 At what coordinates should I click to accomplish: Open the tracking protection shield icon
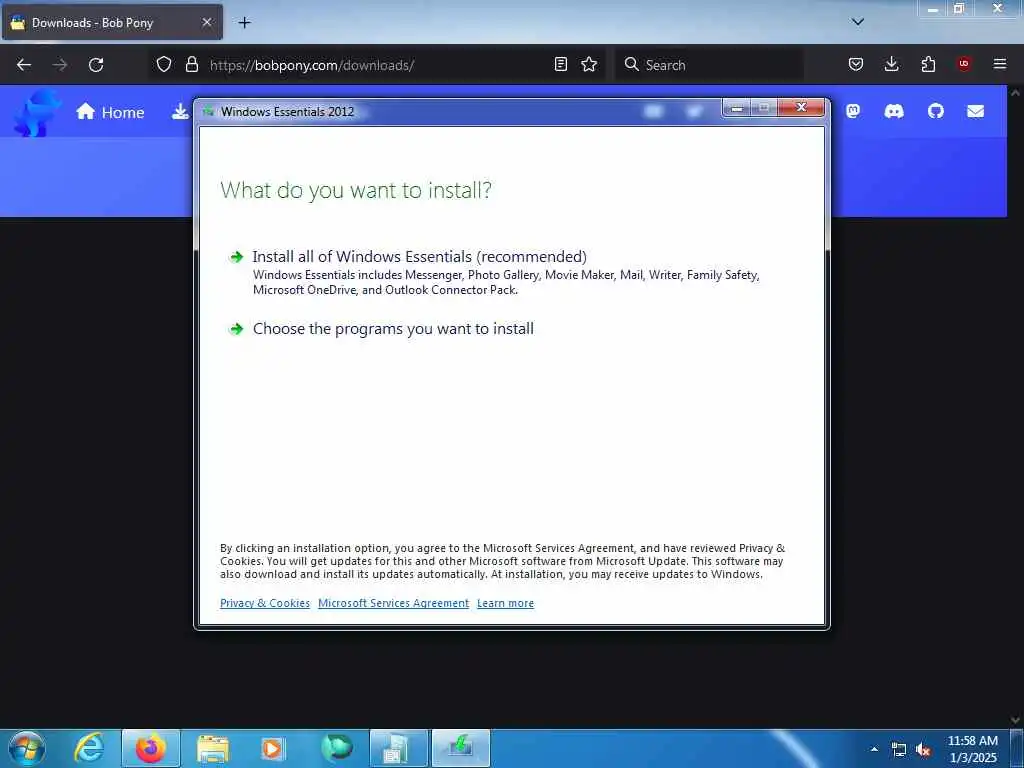pos(164,64)
